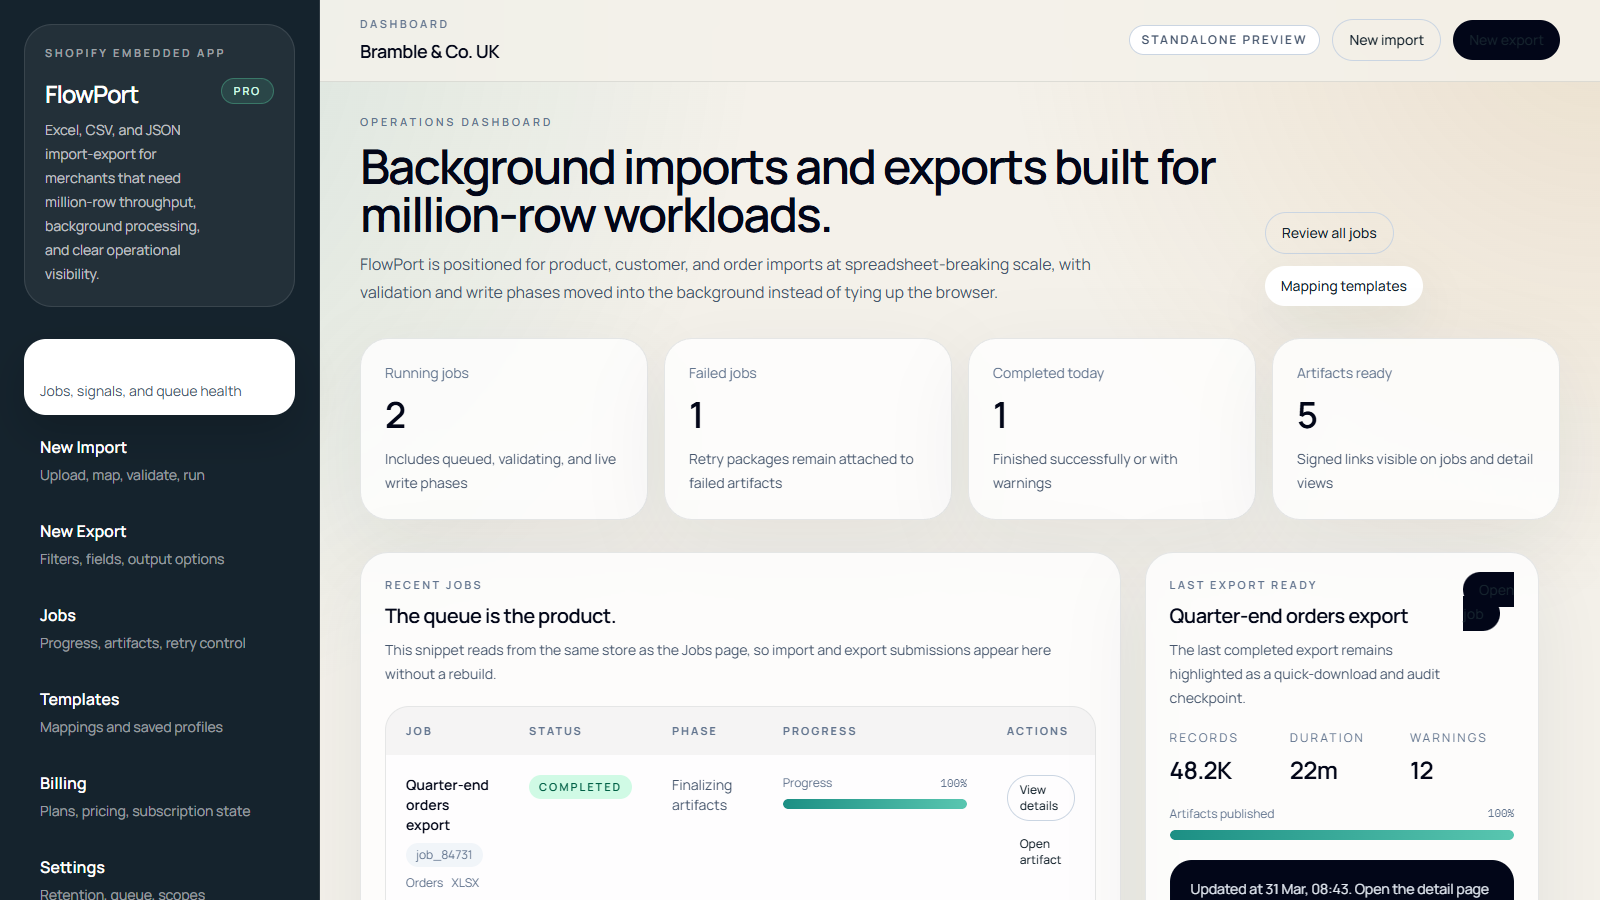Click the 12 warnings value

[x=1422, y=771]
